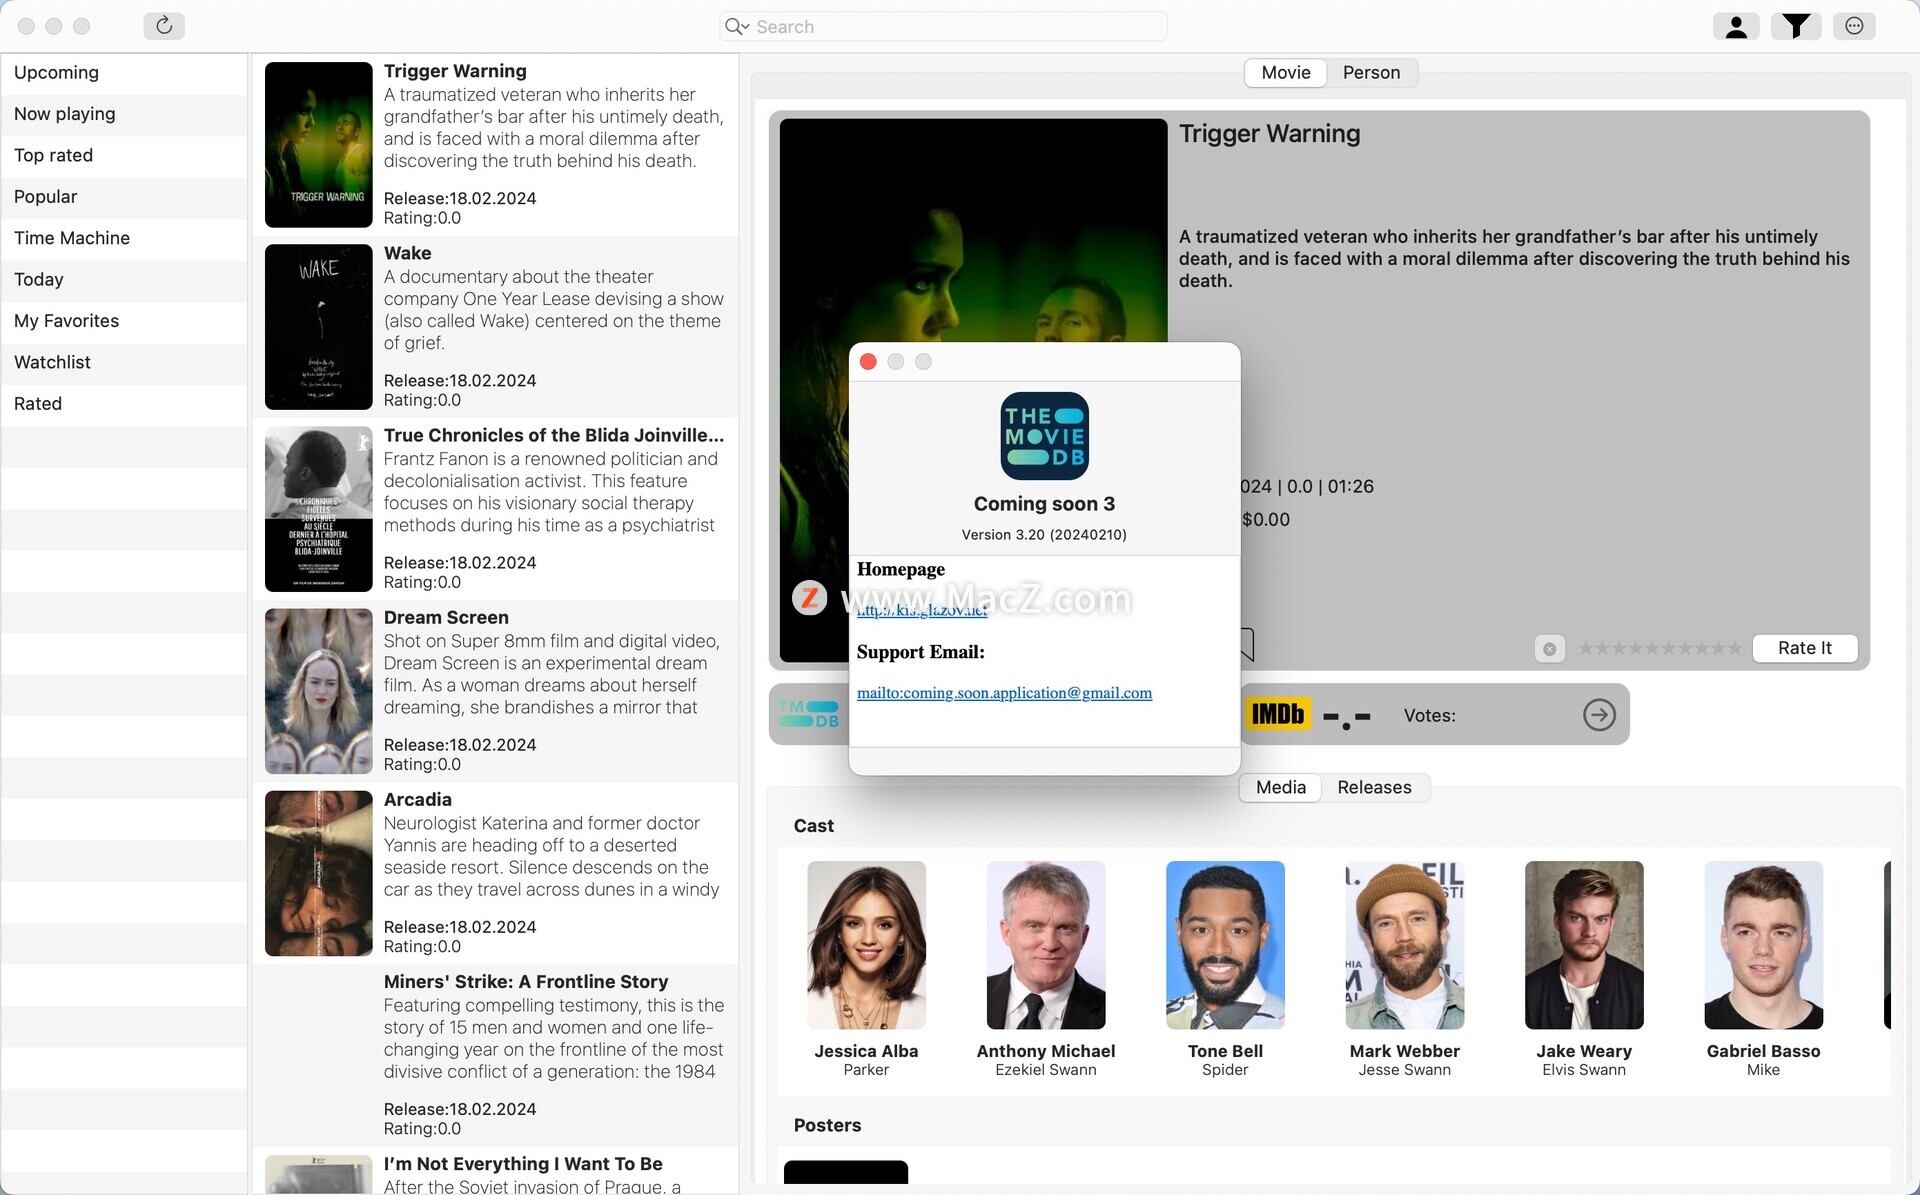Open the Rated section

click(124, 404)
